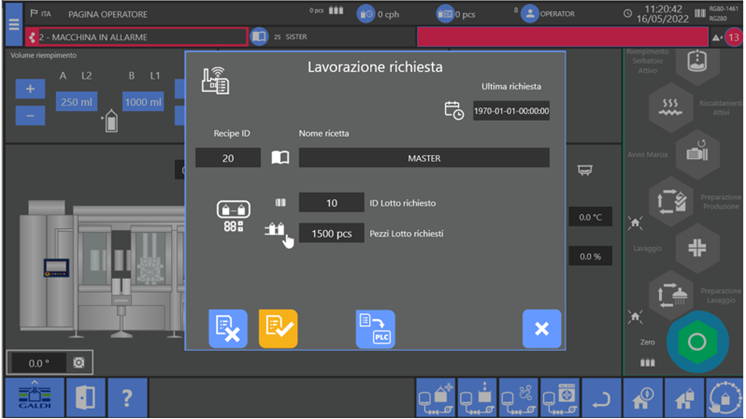
Task: Open the hamburger menu at top left
Action: pos(13,26)
